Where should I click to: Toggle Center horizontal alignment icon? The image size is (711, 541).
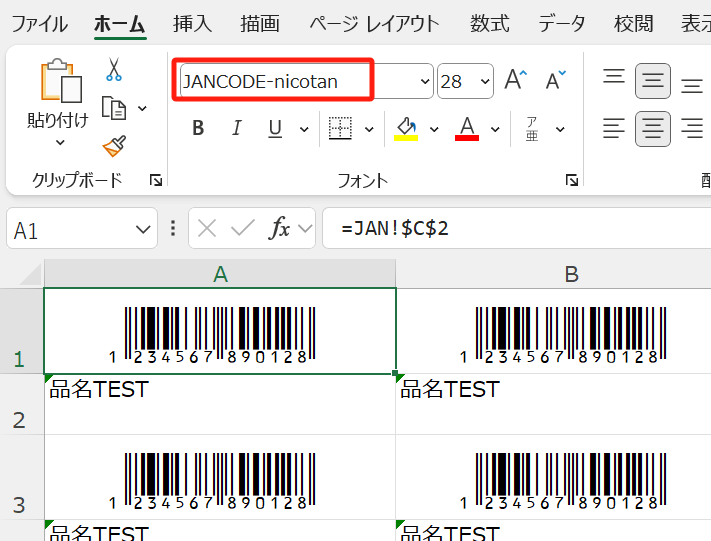(653, 128)
